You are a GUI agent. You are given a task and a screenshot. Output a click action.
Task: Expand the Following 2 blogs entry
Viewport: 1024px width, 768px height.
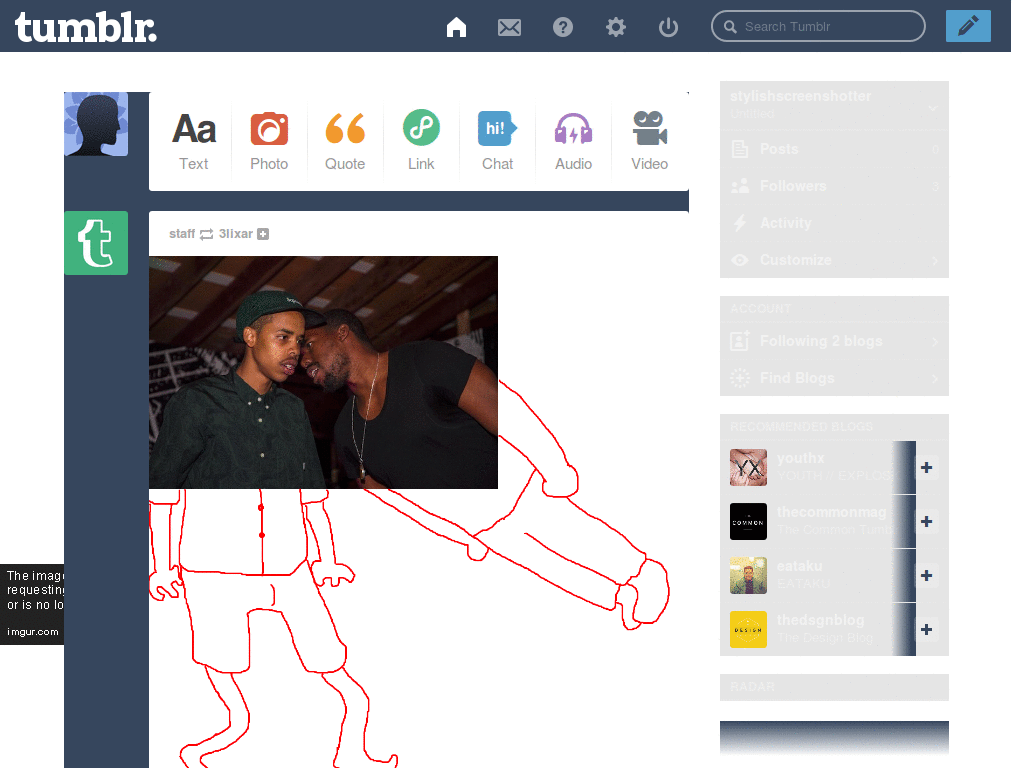[834, 341]
